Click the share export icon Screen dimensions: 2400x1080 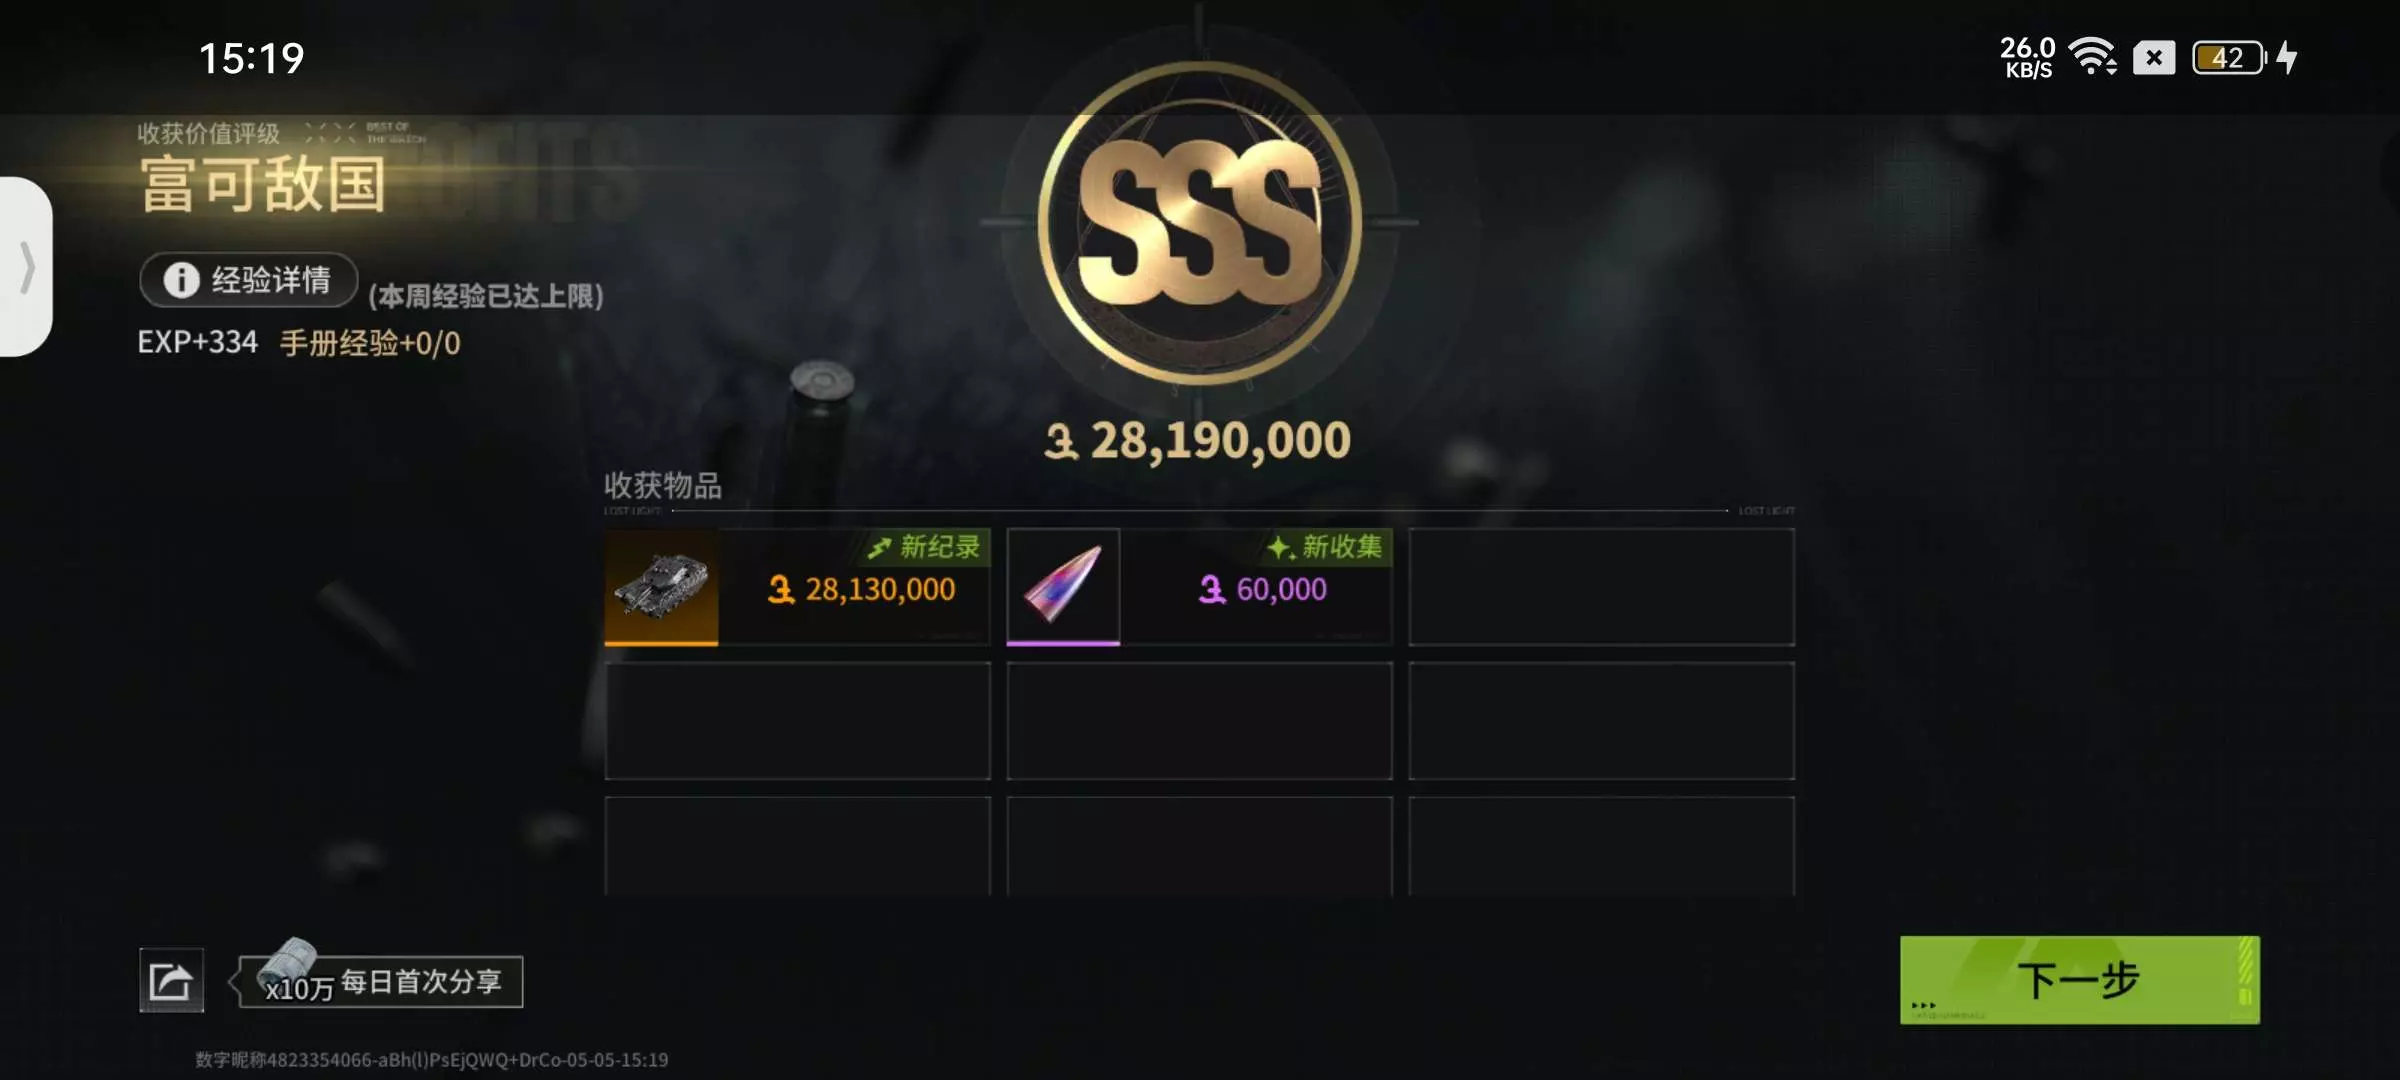point(171,980)
